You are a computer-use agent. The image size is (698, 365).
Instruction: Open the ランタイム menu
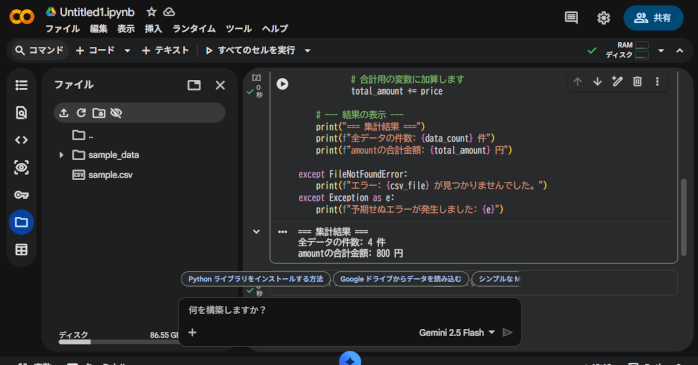click(x=194, y=29)
